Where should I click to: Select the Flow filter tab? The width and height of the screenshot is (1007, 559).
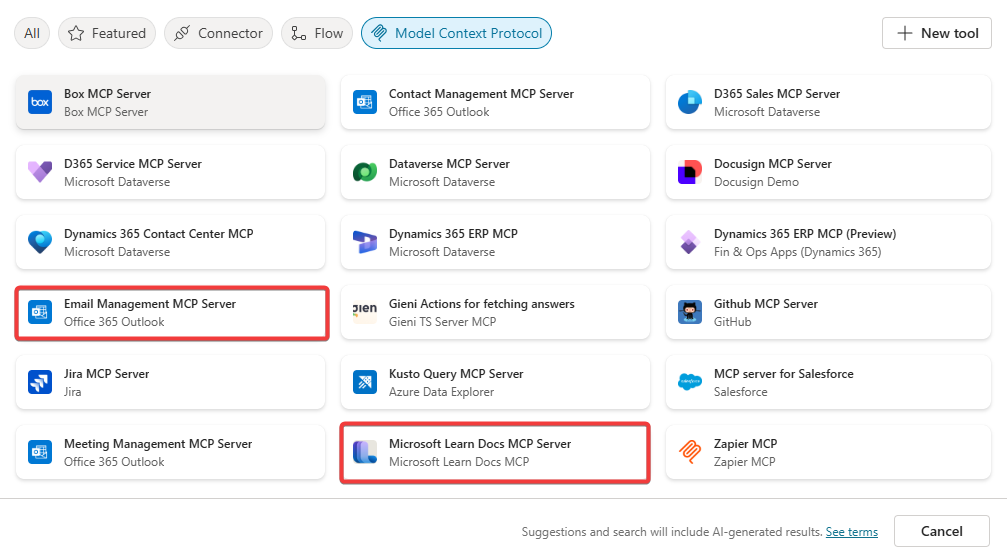click(x=317, y=33)
